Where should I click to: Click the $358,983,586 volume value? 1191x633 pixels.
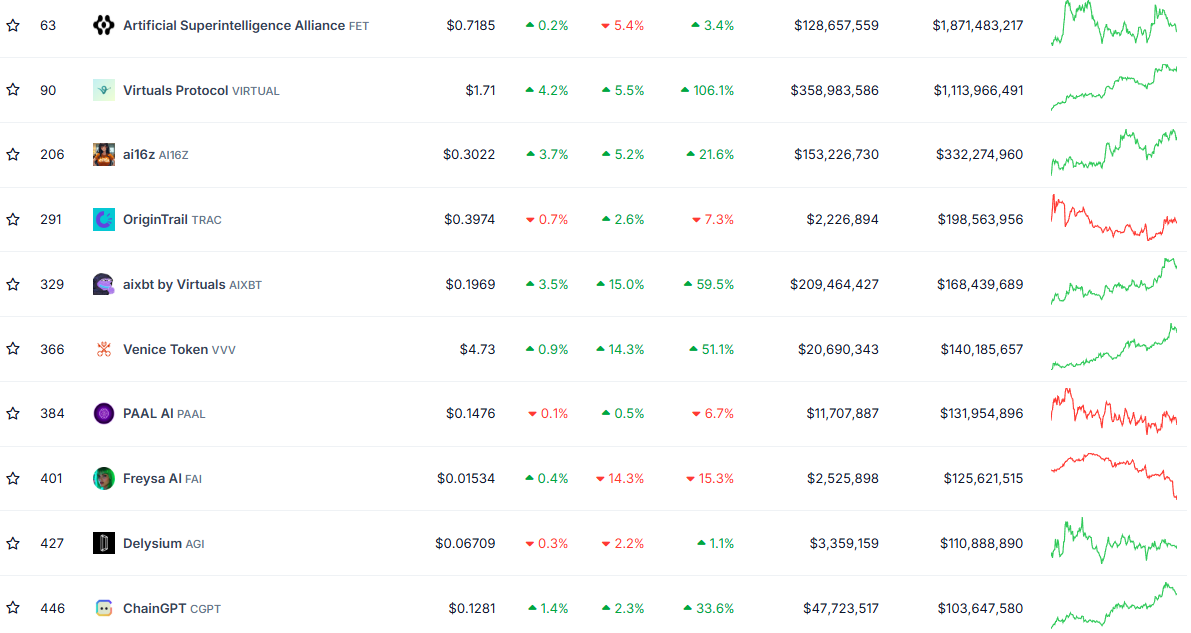[835, 90]
